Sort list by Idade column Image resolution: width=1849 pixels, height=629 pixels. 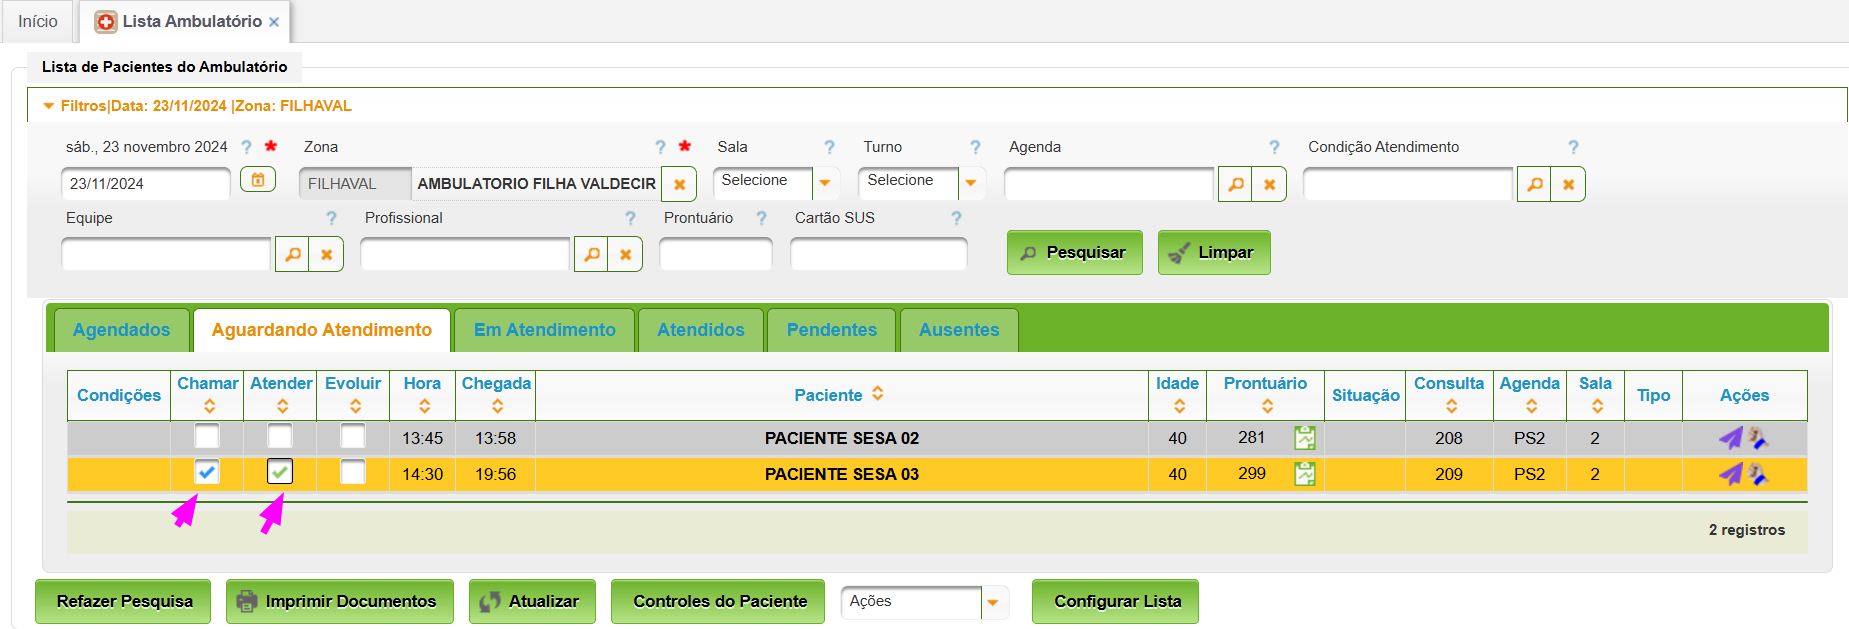(x=1179, y=406)
